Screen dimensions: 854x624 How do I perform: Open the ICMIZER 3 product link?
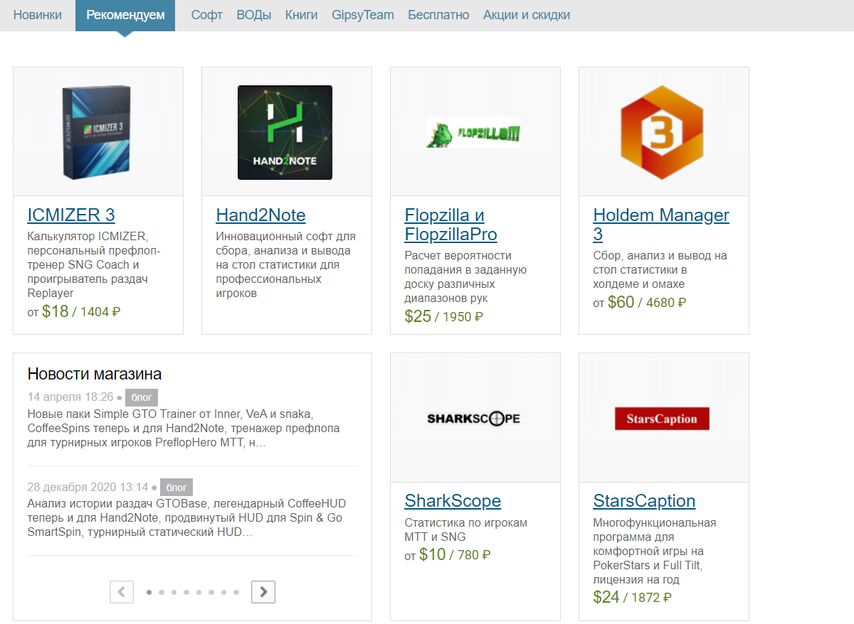[x=71, y=215]
